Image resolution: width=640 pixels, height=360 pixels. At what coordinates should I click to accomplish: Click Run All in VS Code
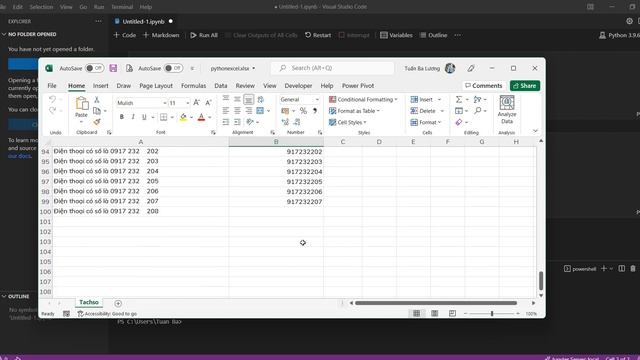[x=204, y=35]
